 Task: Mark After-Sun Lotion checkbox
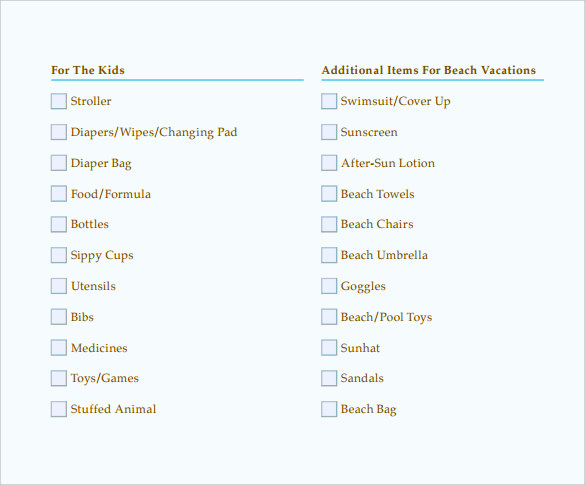329,163
